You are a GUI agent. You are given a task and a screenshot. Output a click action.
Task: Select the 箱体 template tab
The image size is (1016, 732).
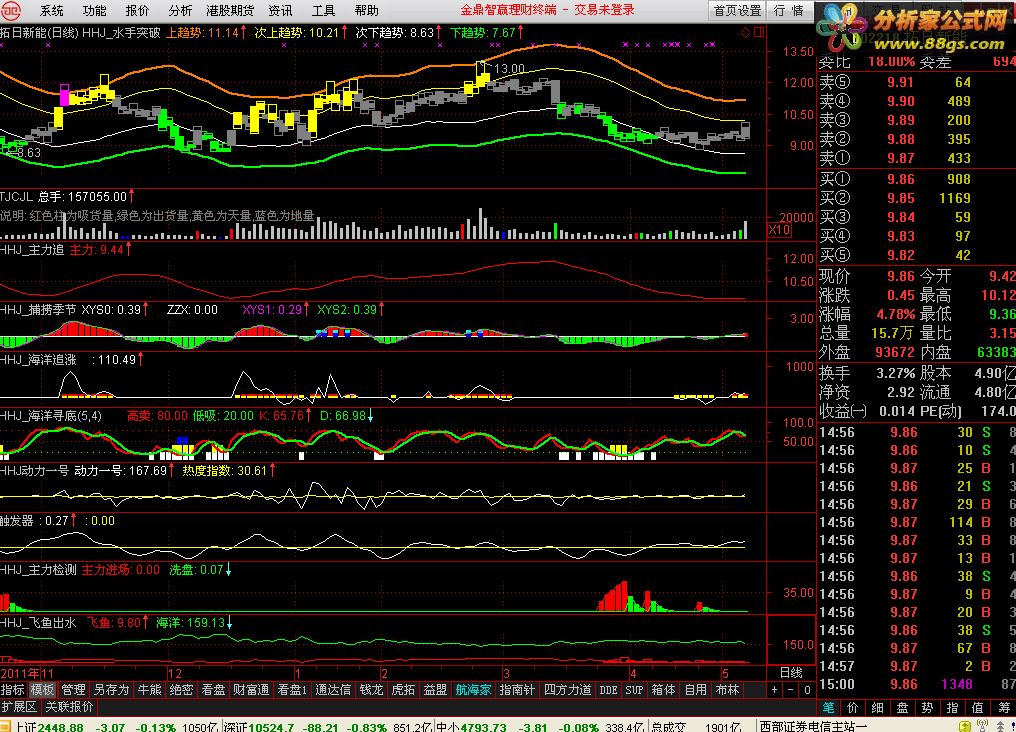tap(664, 690)
